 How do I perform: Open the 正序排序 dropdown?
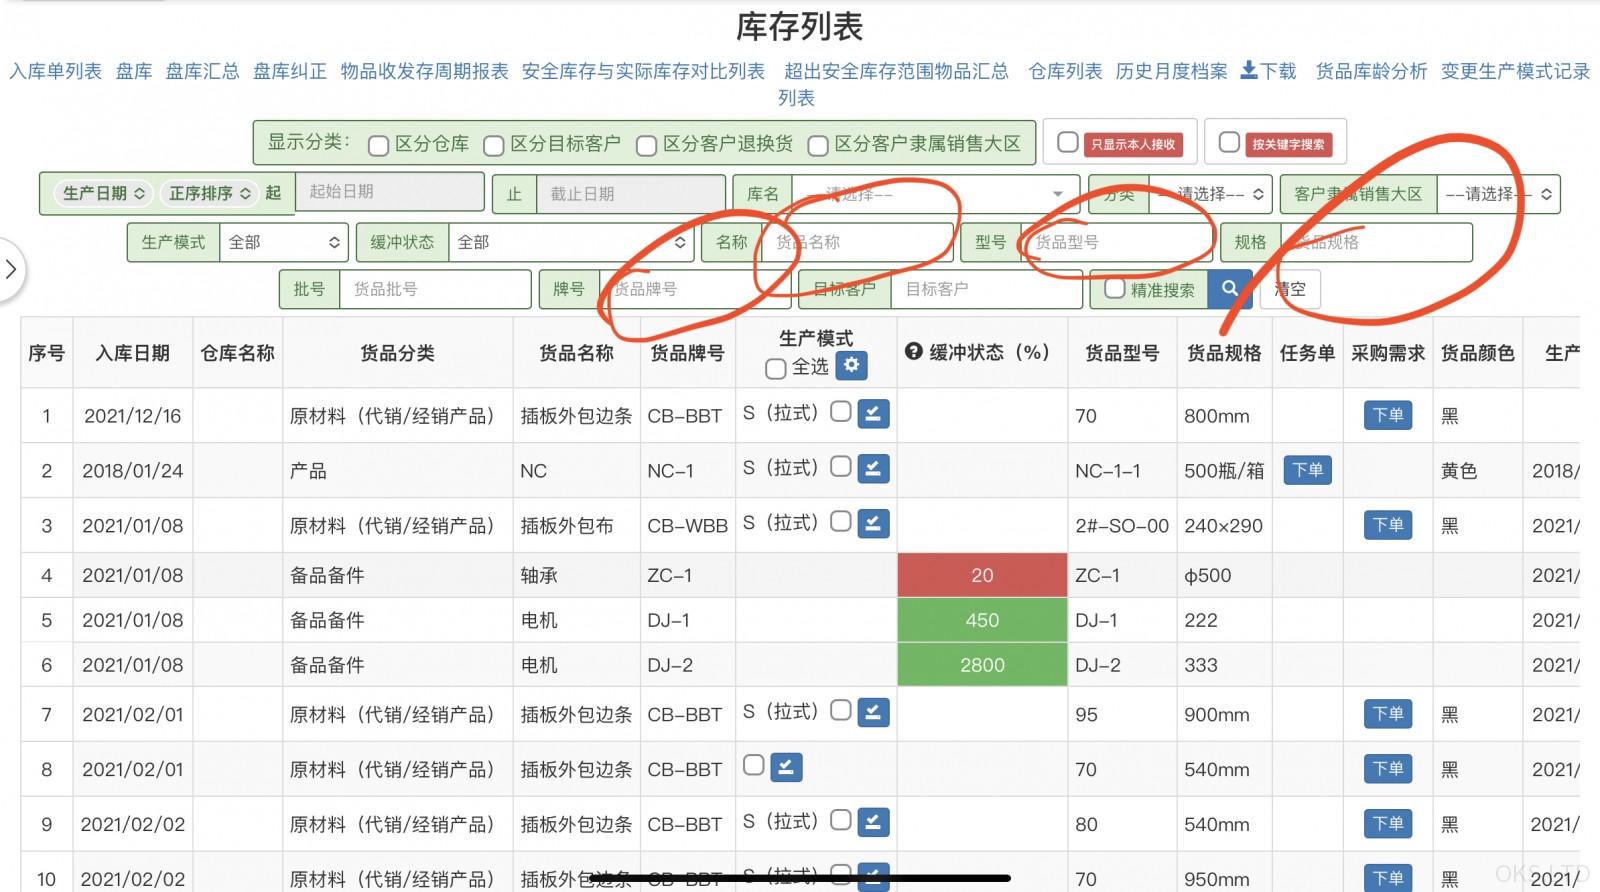(x=209, y=193)
